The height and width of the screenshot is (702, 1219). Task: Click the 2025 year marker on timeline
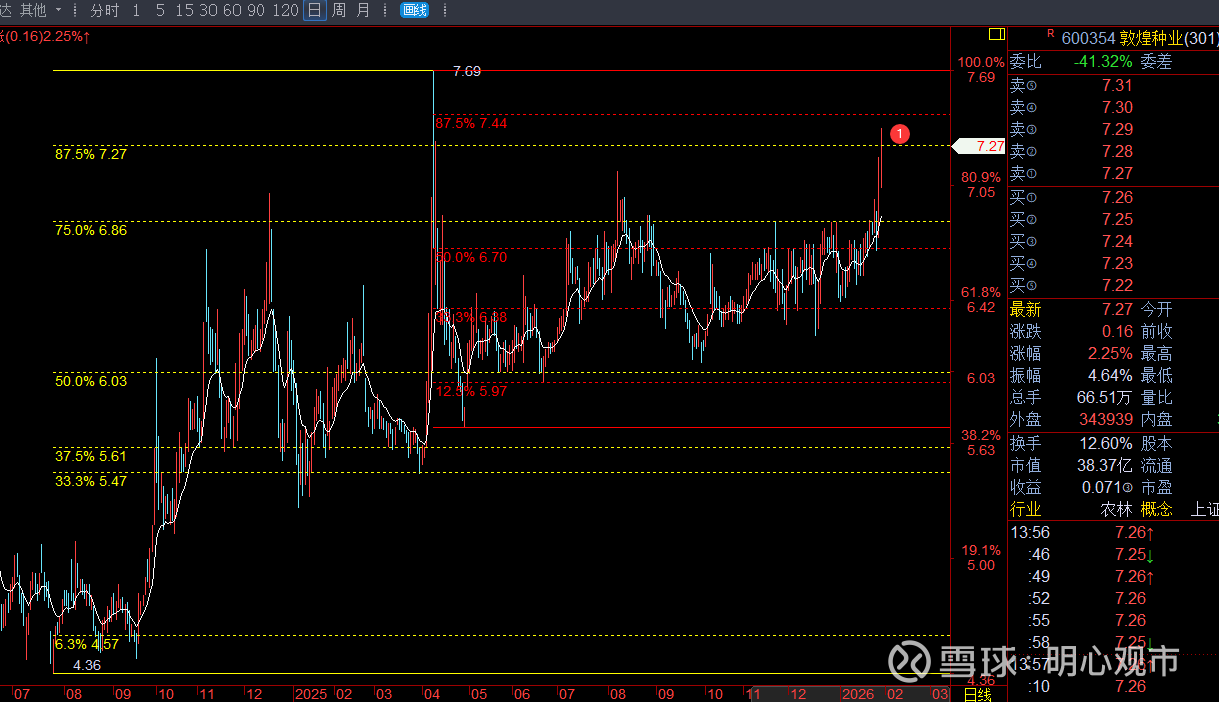point(311,694)
